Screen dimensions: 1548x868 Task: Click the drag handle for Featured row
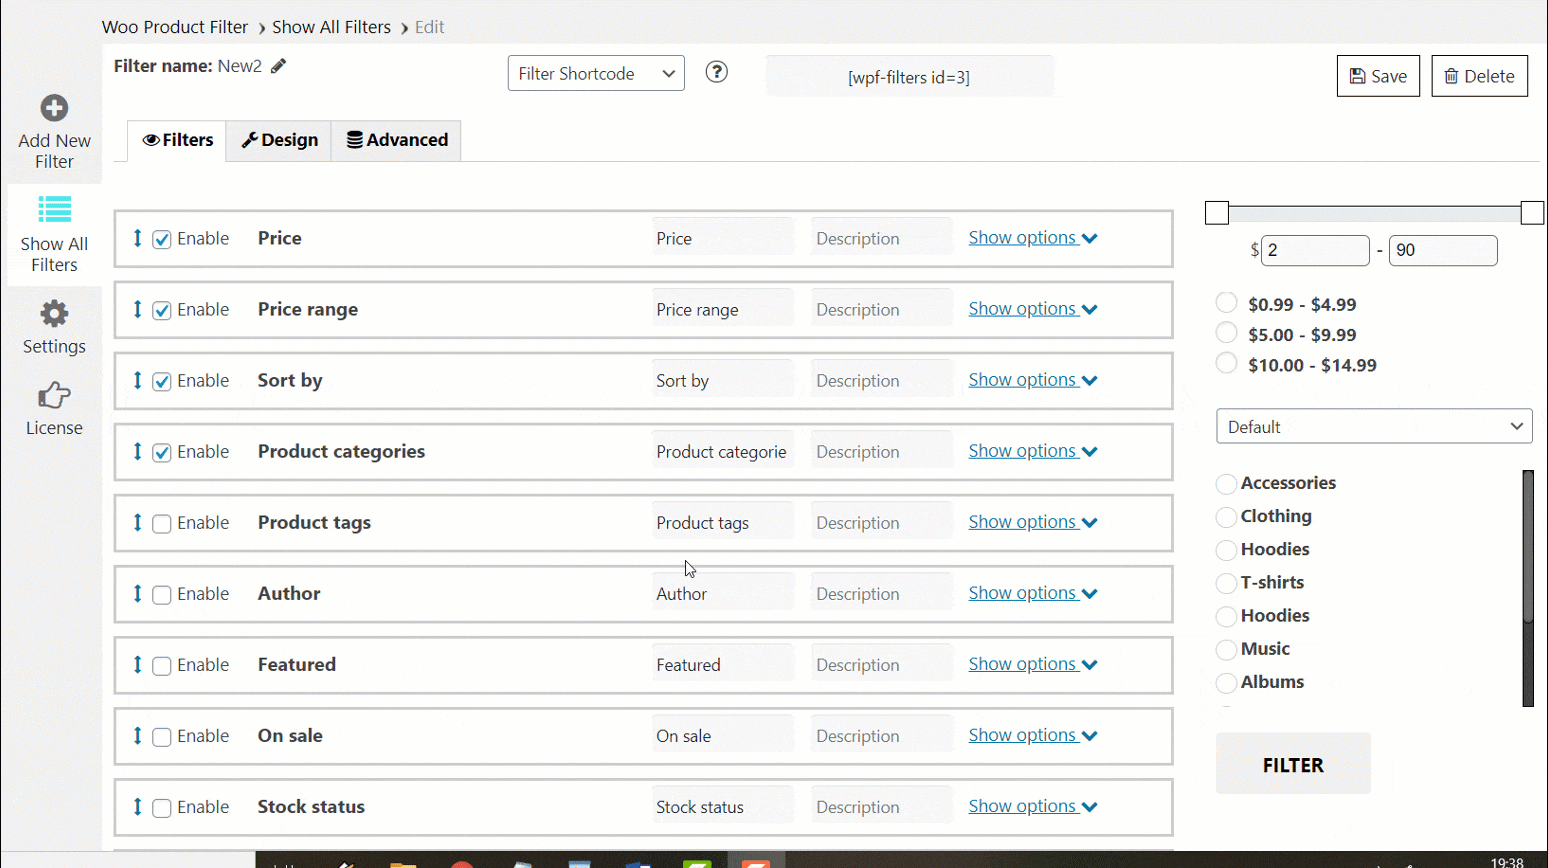(x=137, y=664)
